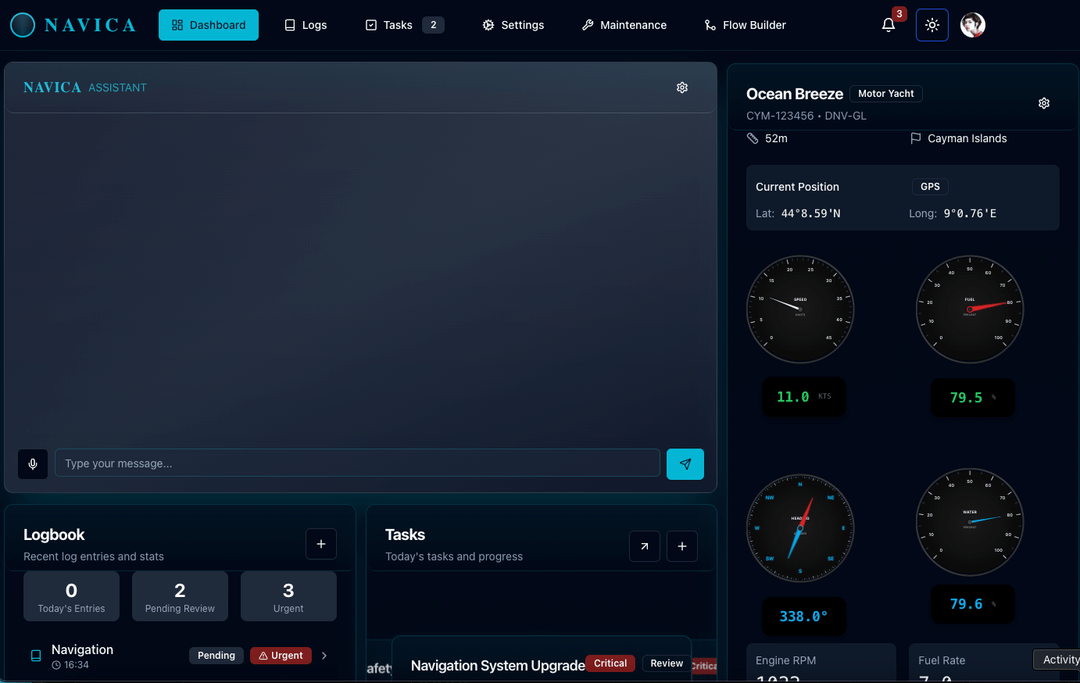Click the assistant microphone icon

pyautogui.click(x=32, y=464)
